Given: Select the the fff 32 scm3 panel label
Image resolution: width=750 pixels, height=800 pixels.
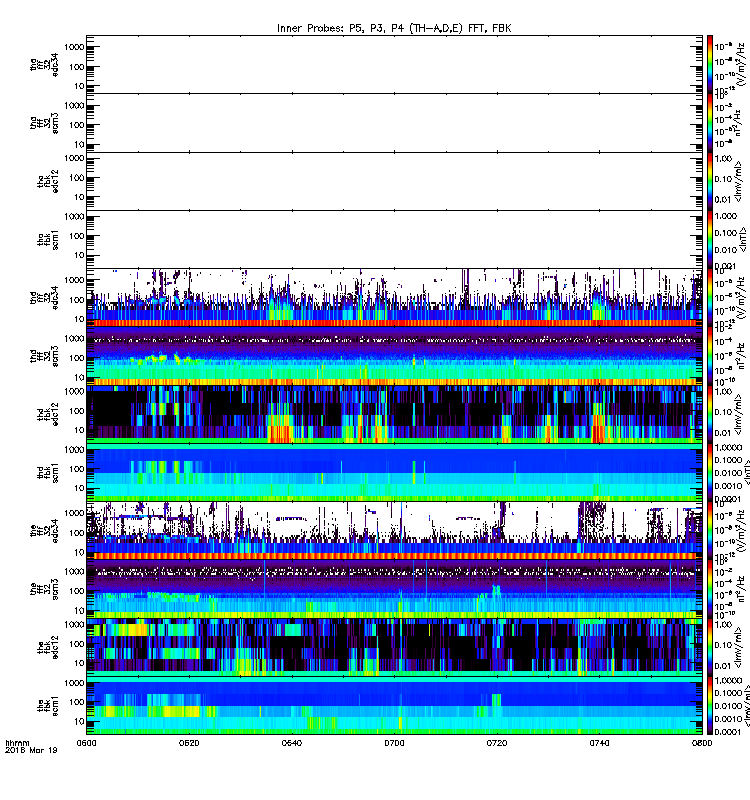Looking at the screenshot, I should pos(44,589).
